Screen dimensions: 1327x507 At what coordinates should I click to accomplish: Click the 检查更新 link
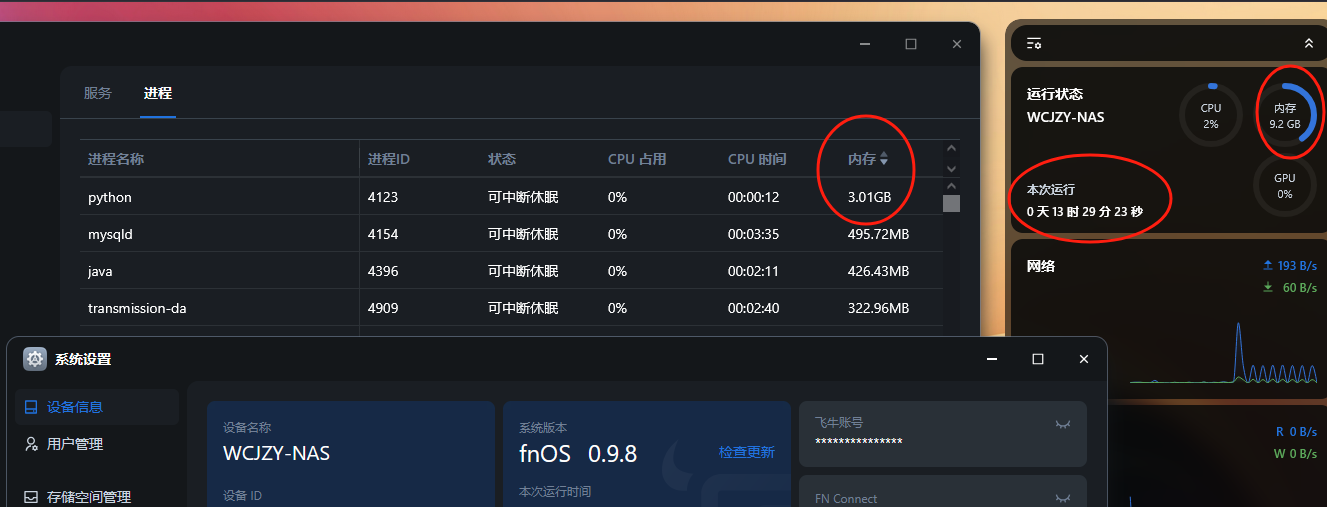pyautogui.click(x=746, y=452)
